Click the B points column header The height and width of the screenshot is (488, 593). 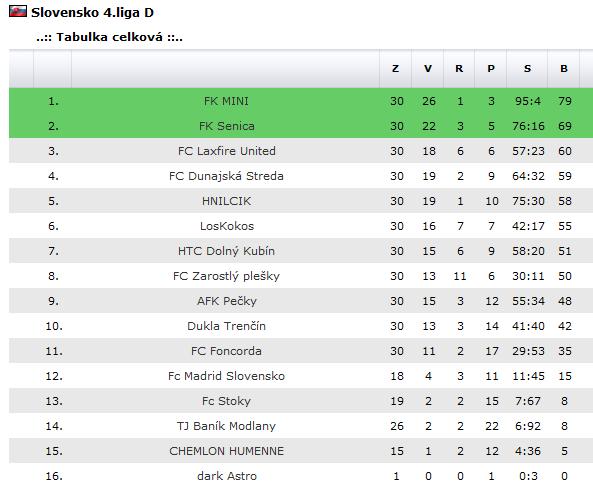coord(564,68)
